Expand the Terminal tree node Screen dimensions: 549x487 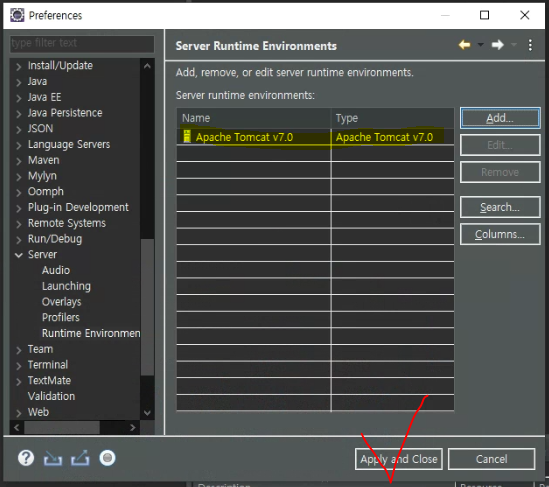19,366
